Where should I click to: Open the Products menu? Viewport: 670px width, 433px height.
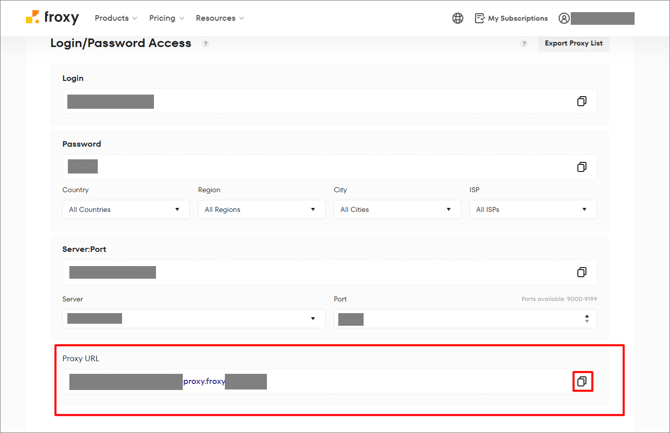click(x=116, y=18)
